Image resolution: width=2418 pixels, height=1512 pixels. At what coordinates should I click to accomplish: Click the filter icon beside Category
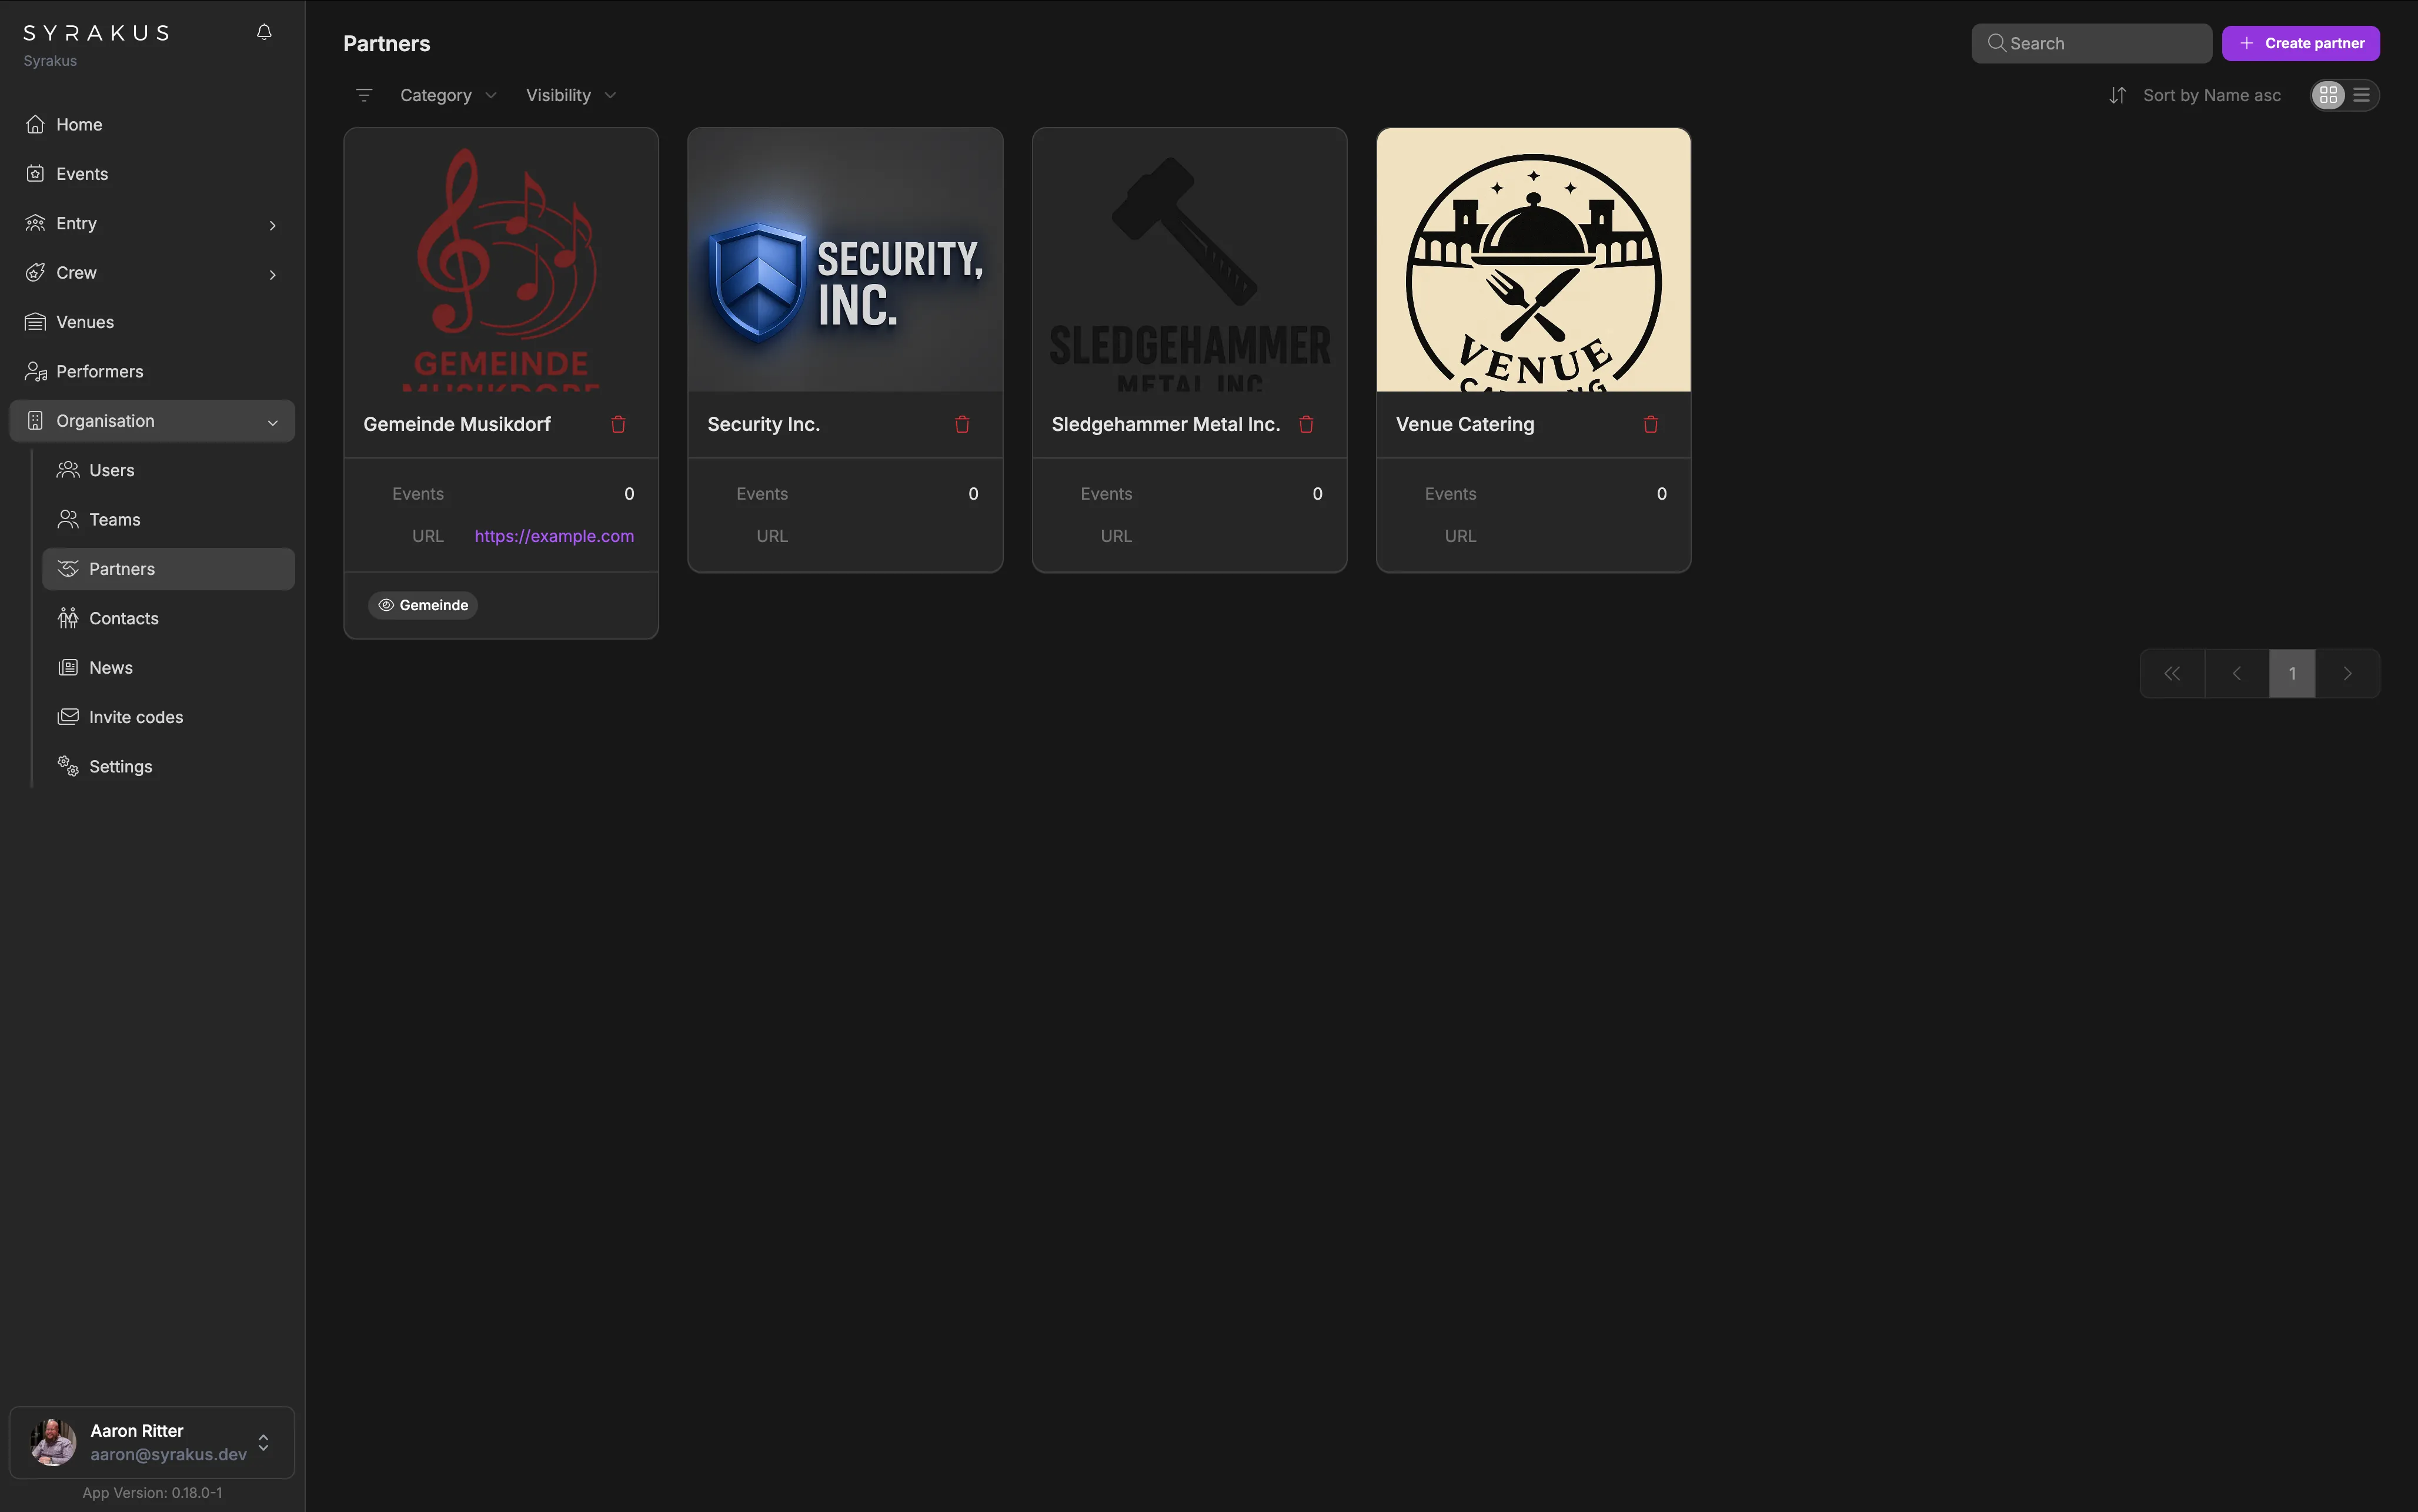(364, 95)
